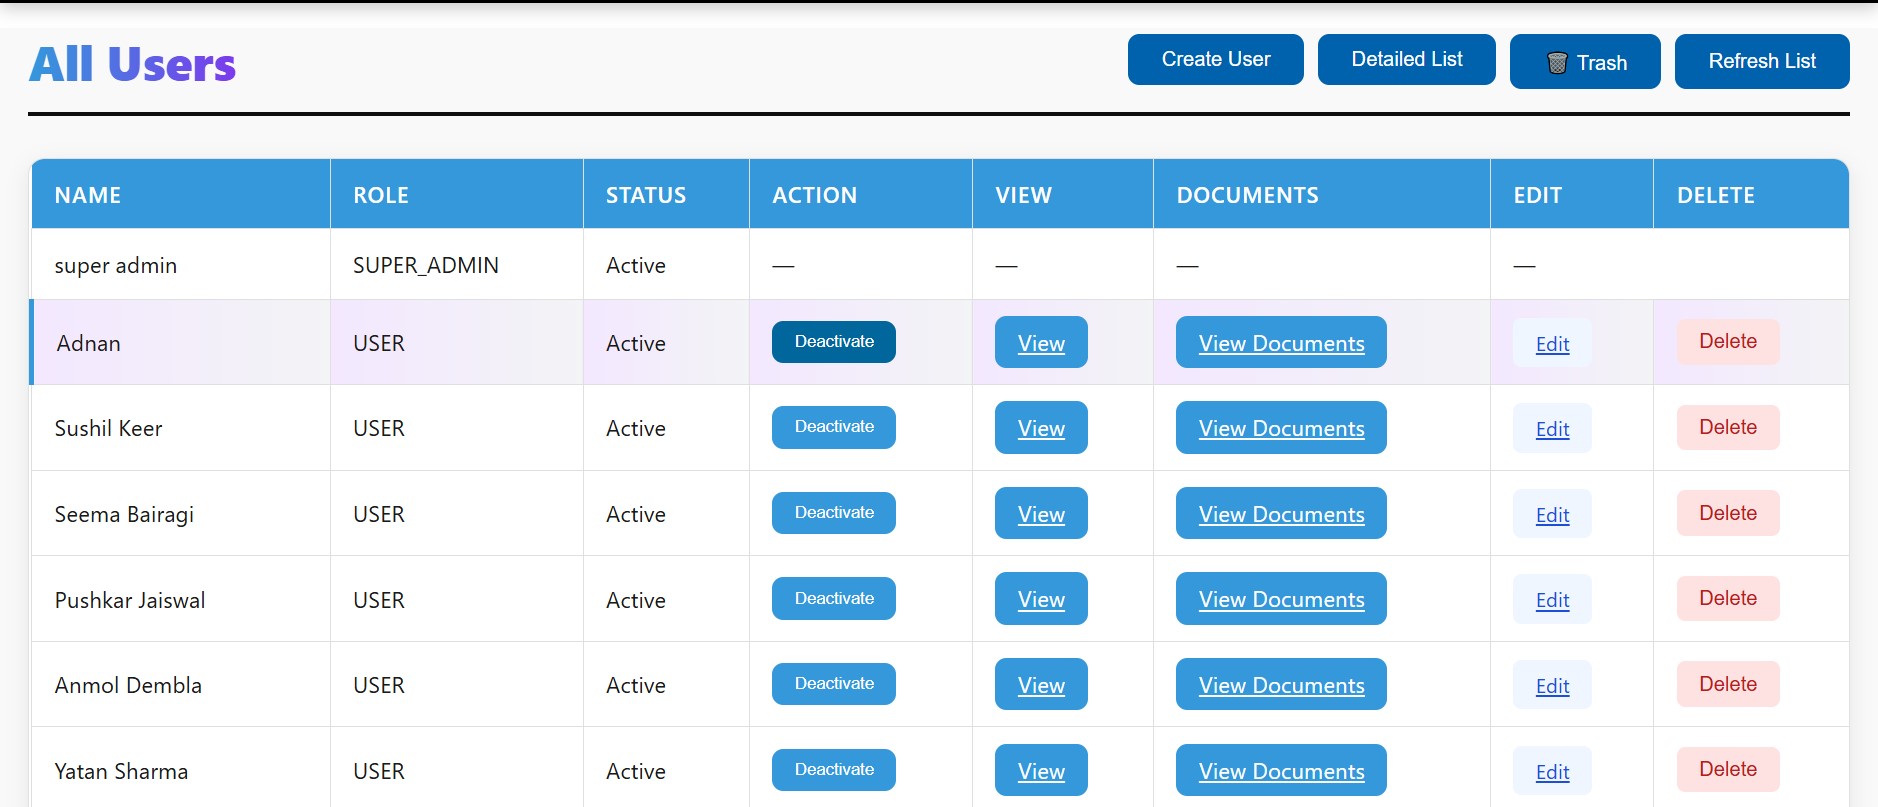
Task: View Yatan Sharma's documents
Action: click(x=1281, y=770)
